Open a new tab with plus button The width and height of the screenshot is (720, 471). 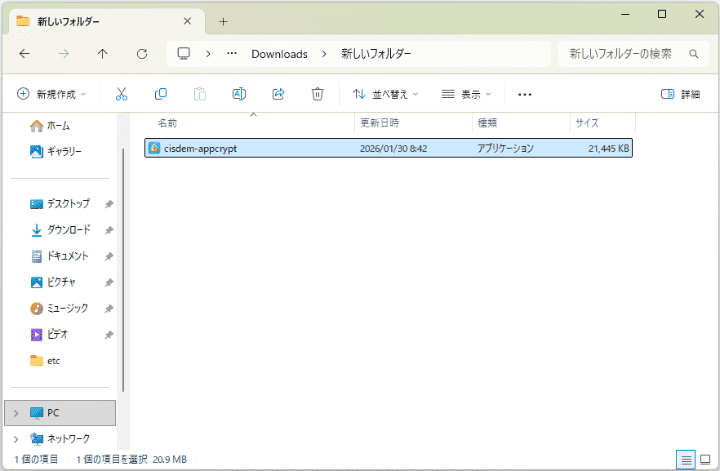point(223,21)
